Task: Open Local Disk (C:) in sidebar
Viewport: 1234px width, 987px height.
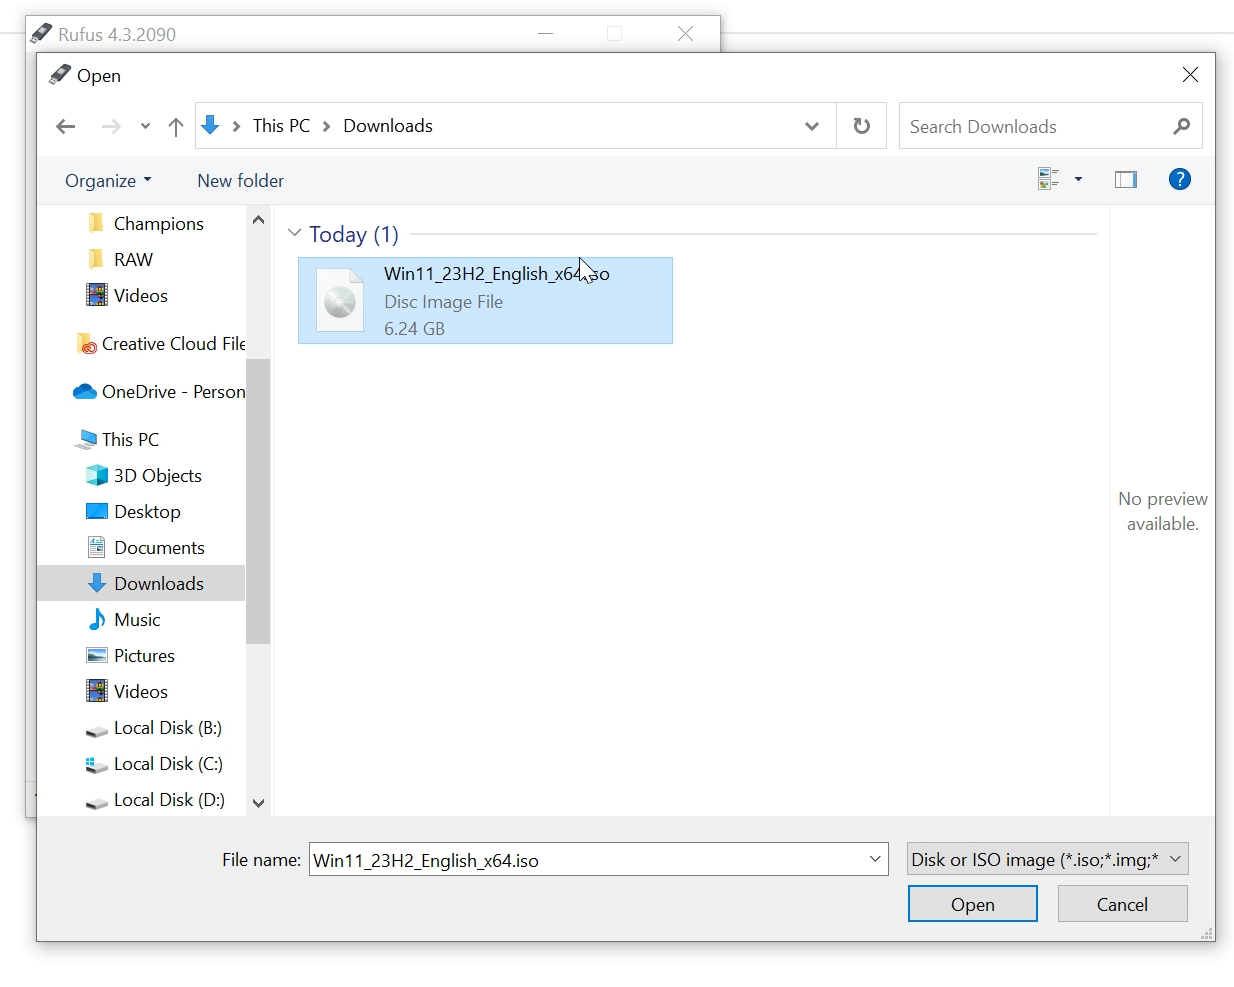Action: (x=154, y=764)
